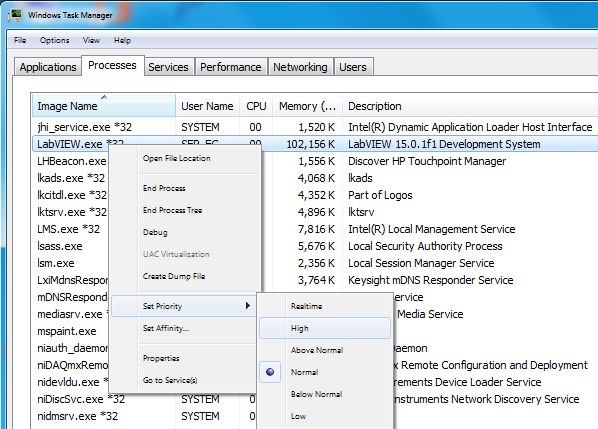
Task: Select the lkads.exe *32 process
Action: click(71, 178)
